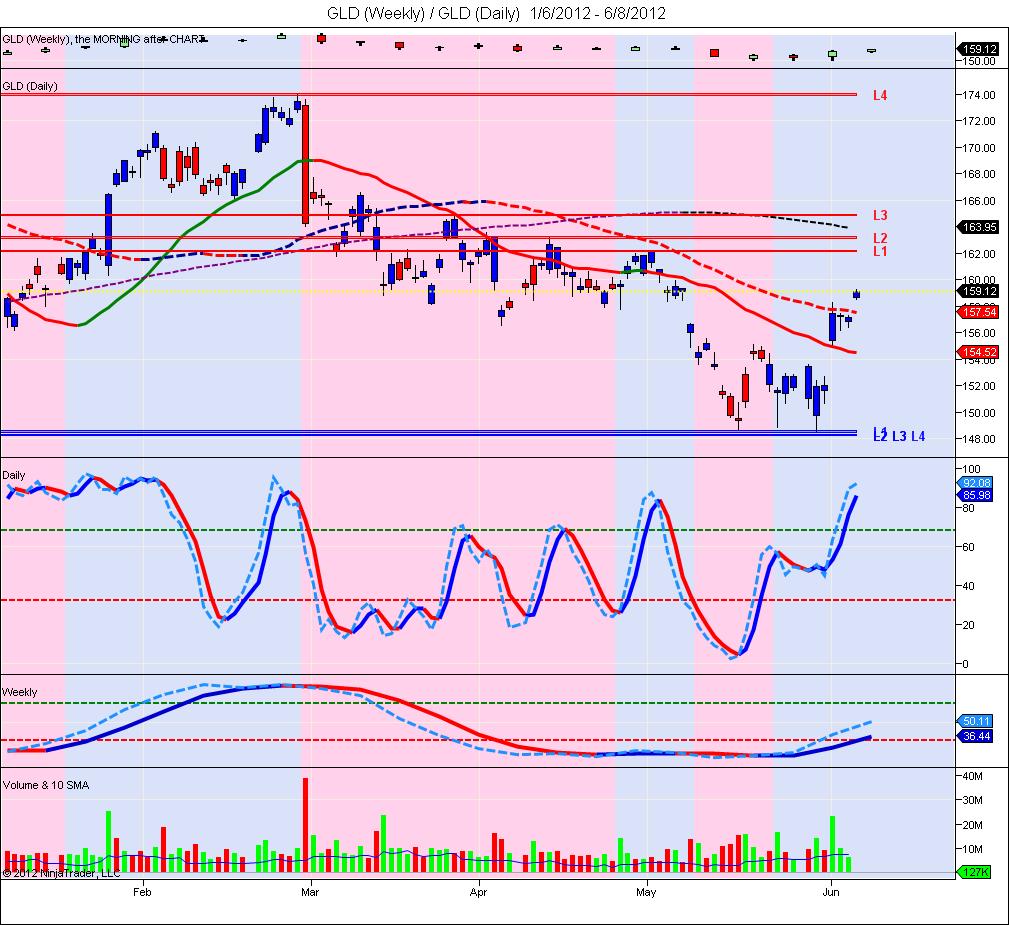Select the 92.08 light blue stochastic value
The image size is (1009, 925).
(x=976, y=483)
